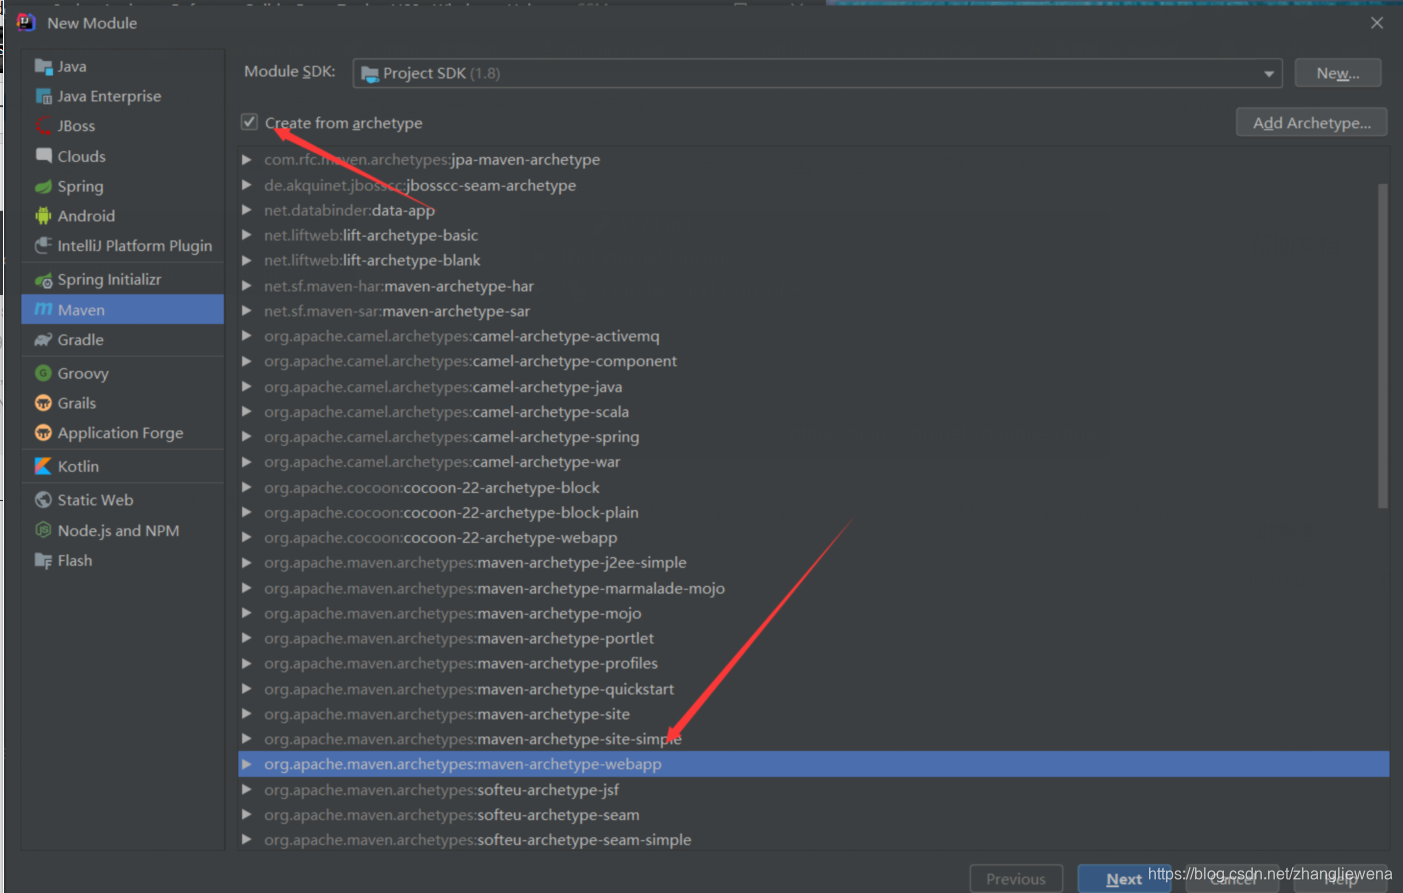Click the Android robot icon
The height and width of the screenshot is (893, 1403).
click(x=43, y=216)
